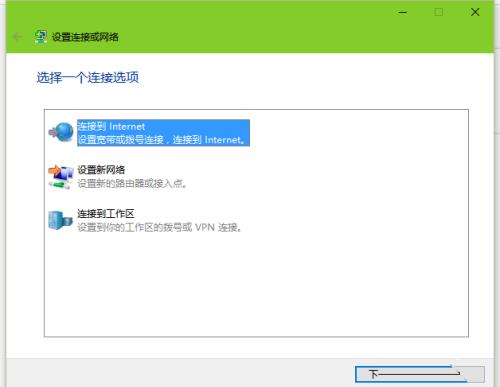Image resolution: width=500 pixels, height=387 pixels.
Task: Click the disabled maximize window button
Action: pyautogui.click(x=439, y=12)
